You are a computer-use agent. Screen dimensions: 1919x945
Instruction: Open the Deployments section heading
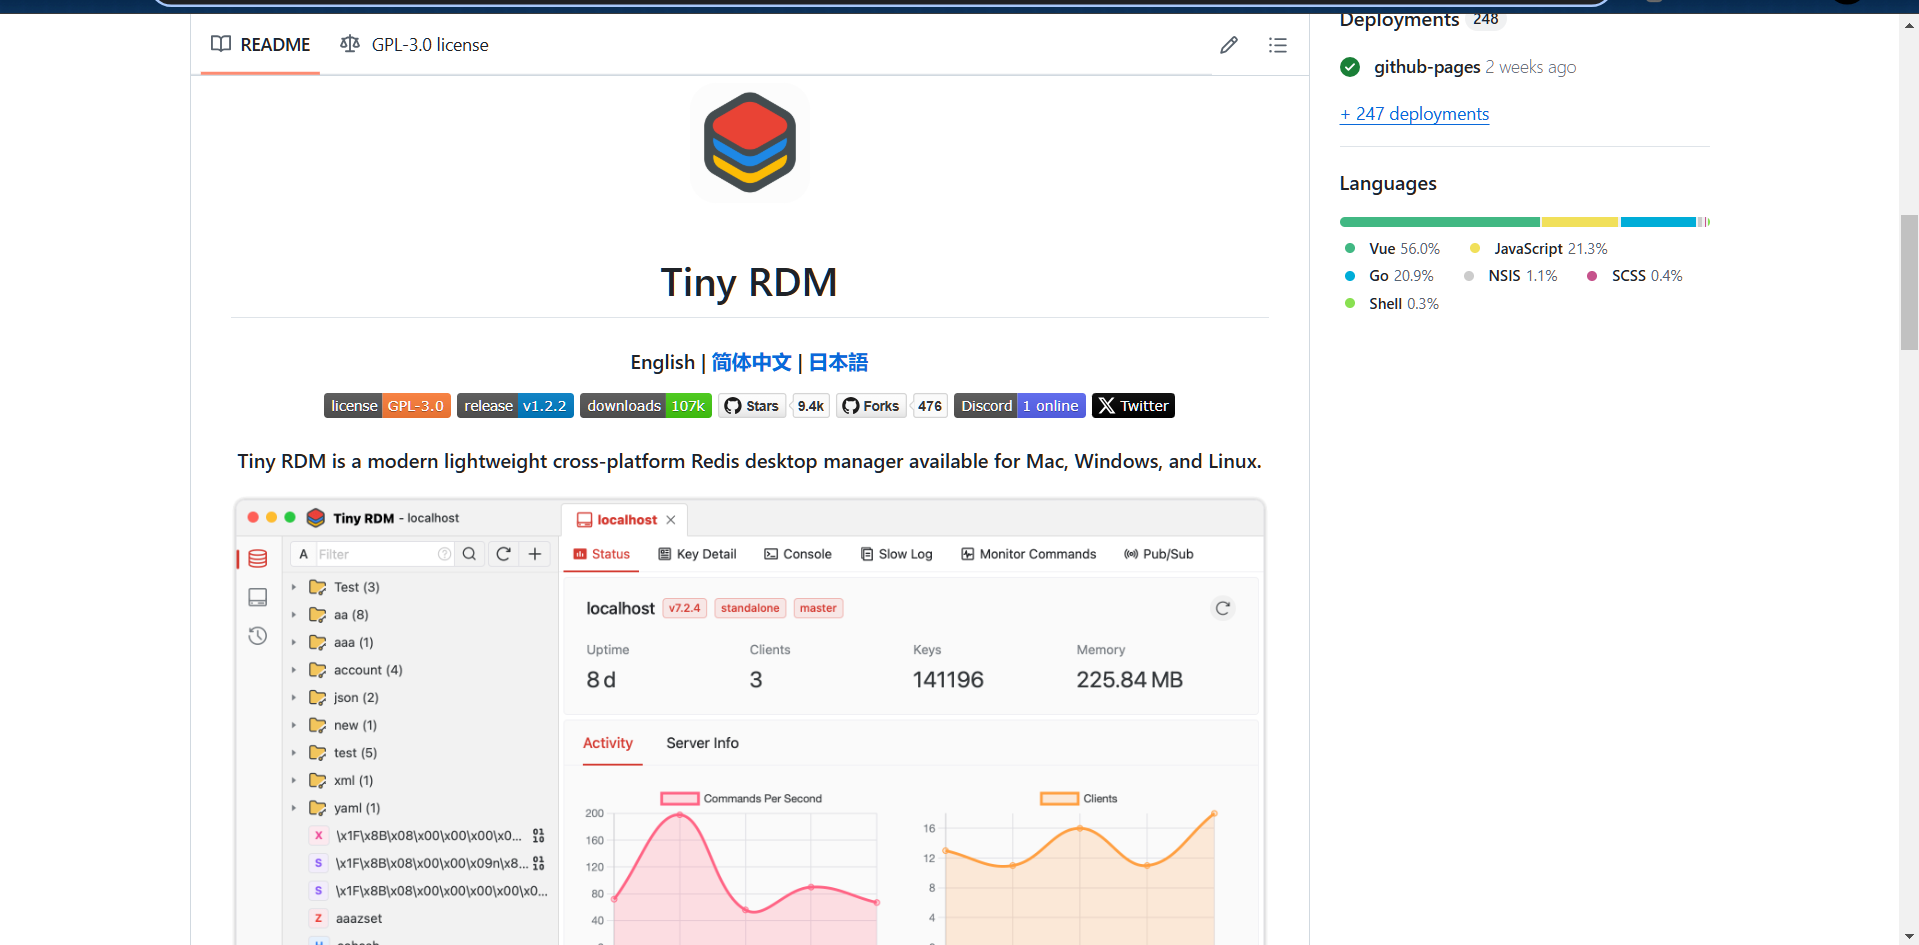(1399, 19)
